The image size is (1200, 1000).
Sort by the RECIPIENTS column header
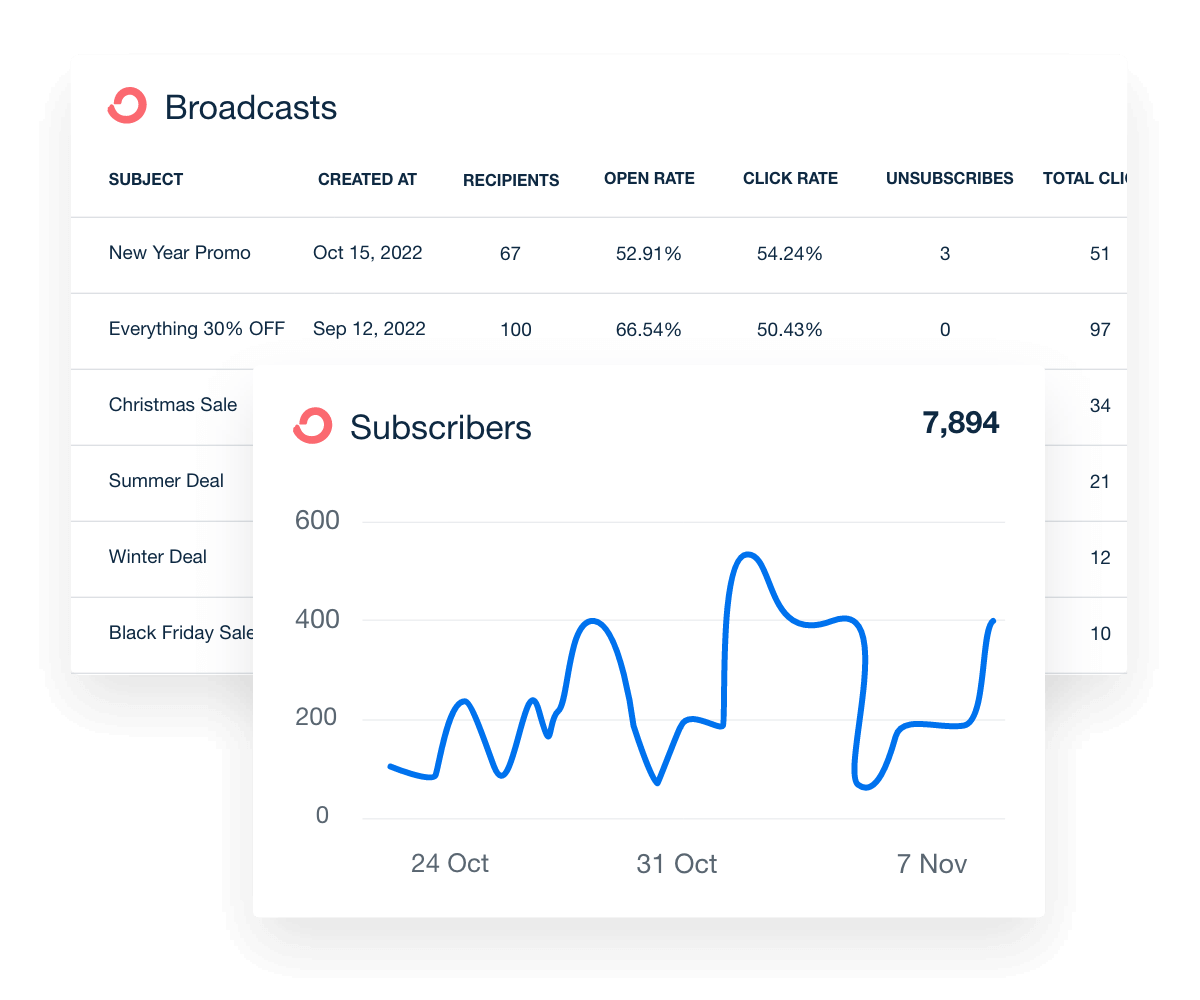tap(510, 180)
